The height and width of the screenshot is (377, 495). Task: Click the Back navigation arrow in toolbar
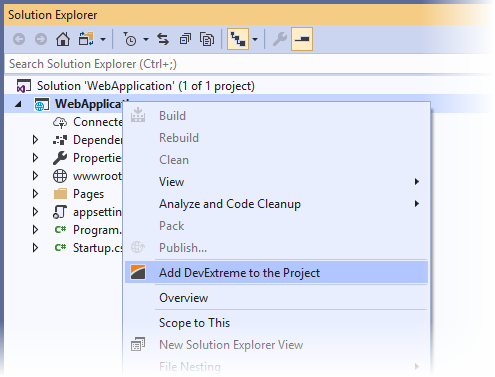(19, 39)
